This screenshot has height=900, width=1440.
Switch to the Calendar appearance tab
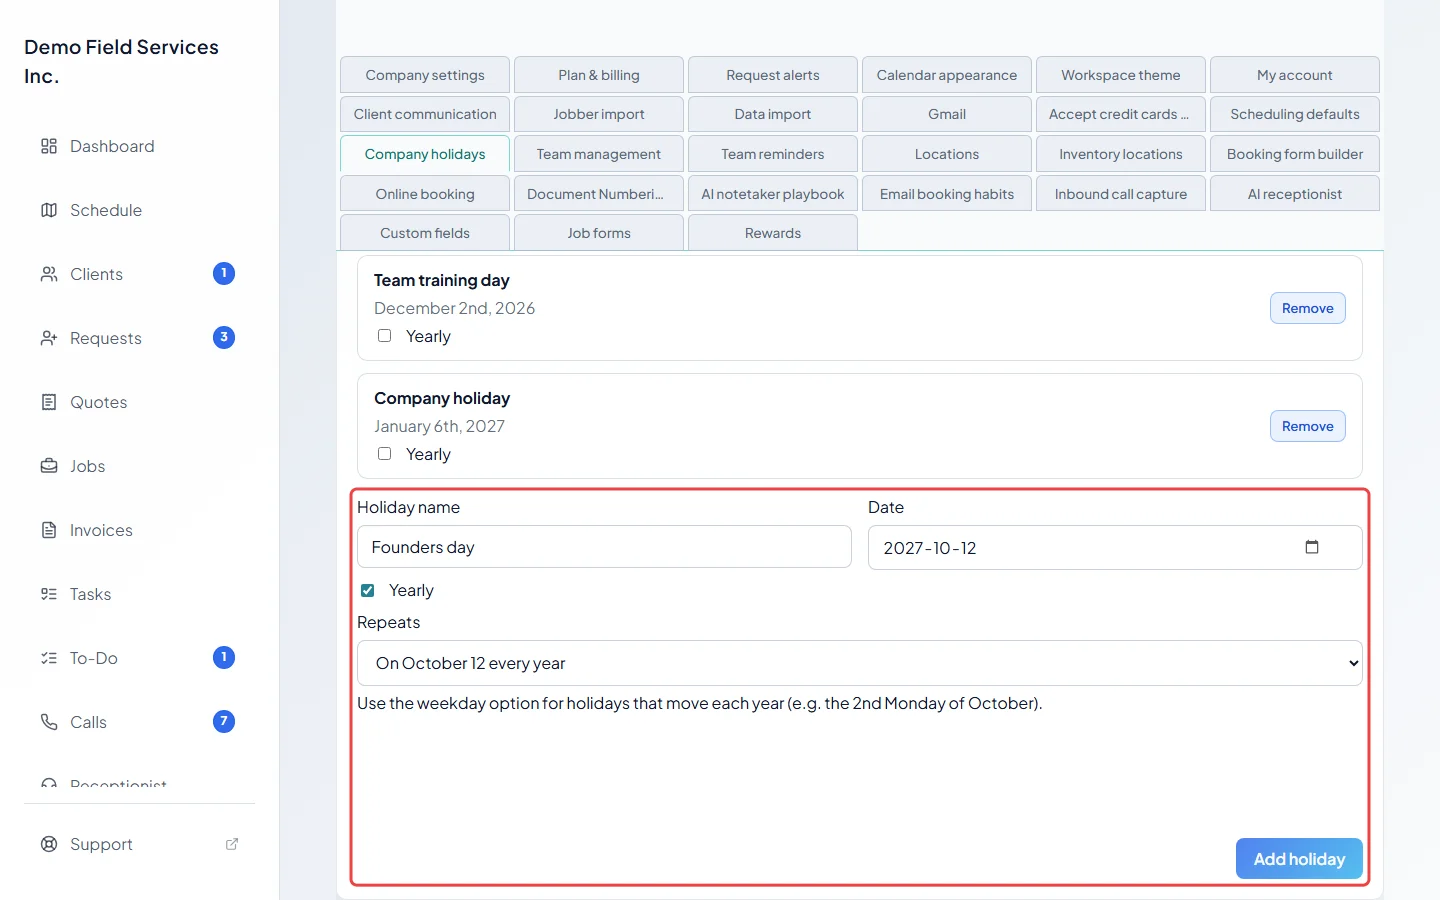947,75
